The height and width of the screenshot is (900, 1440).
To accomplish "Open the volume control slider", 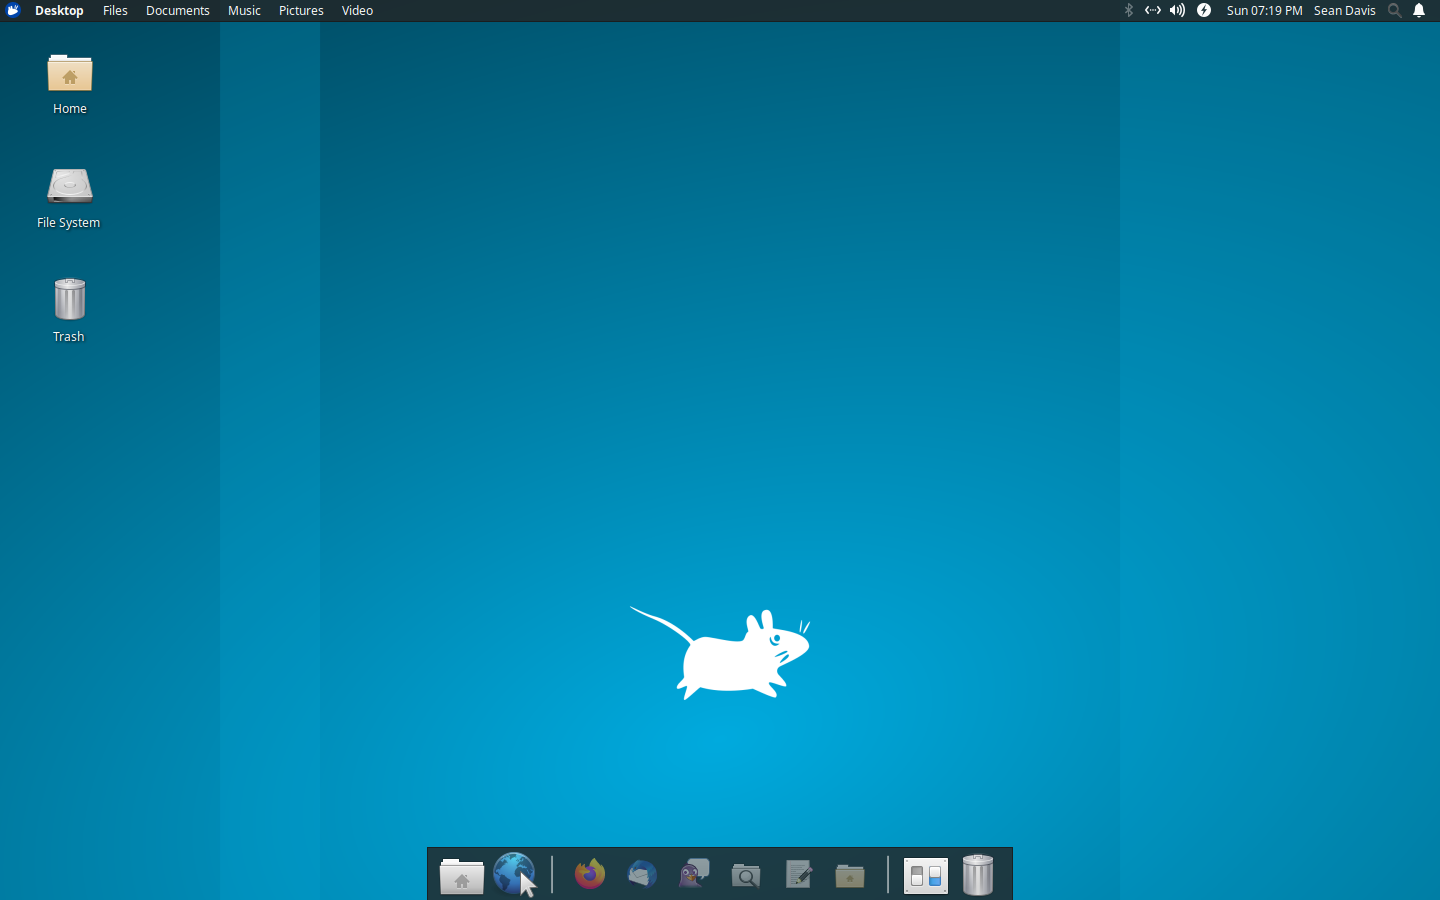I will click(x=1177, y=10).
